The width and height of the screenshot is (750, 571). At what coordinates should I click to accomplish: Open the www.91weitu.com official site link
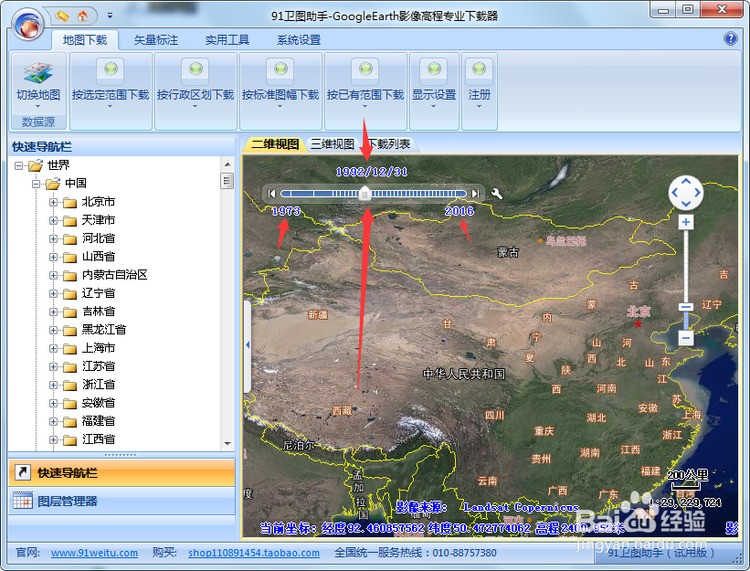[94, 553]
